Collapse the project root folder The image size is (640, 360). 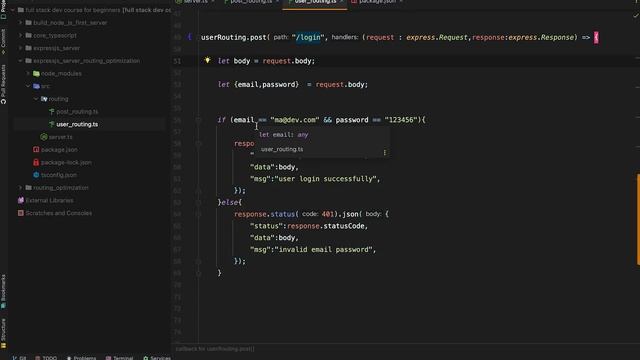click(x=13, y=10)
